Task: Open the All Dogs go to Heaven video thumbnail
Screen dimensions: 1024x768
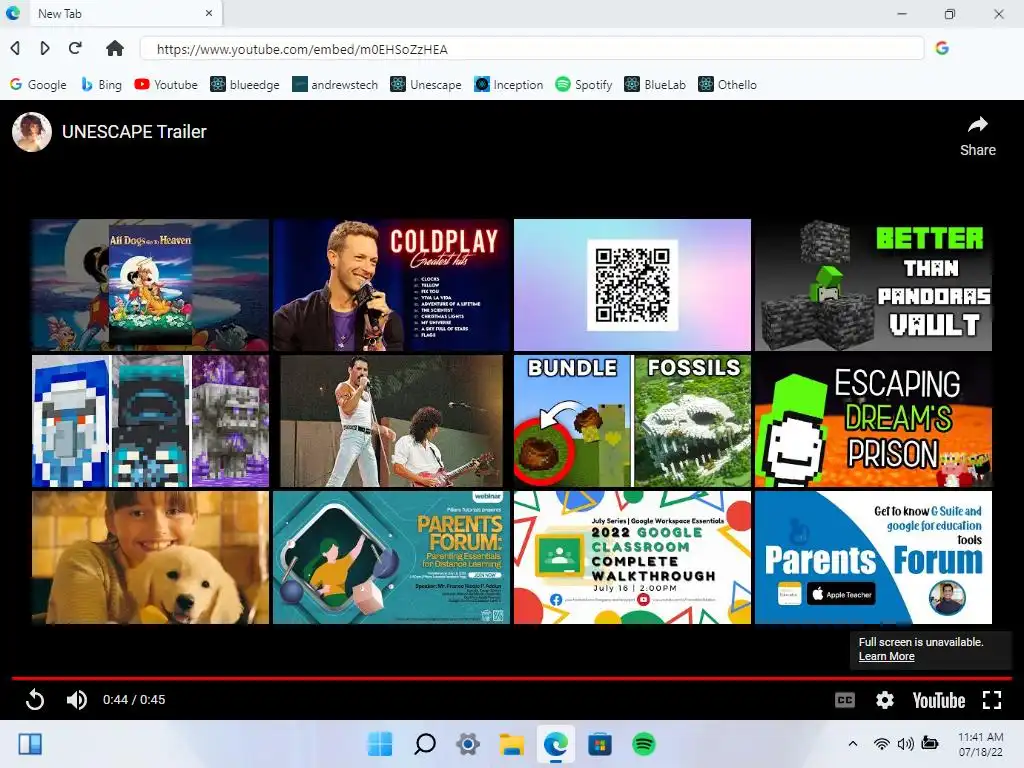Action: click(x=150, y=285)
